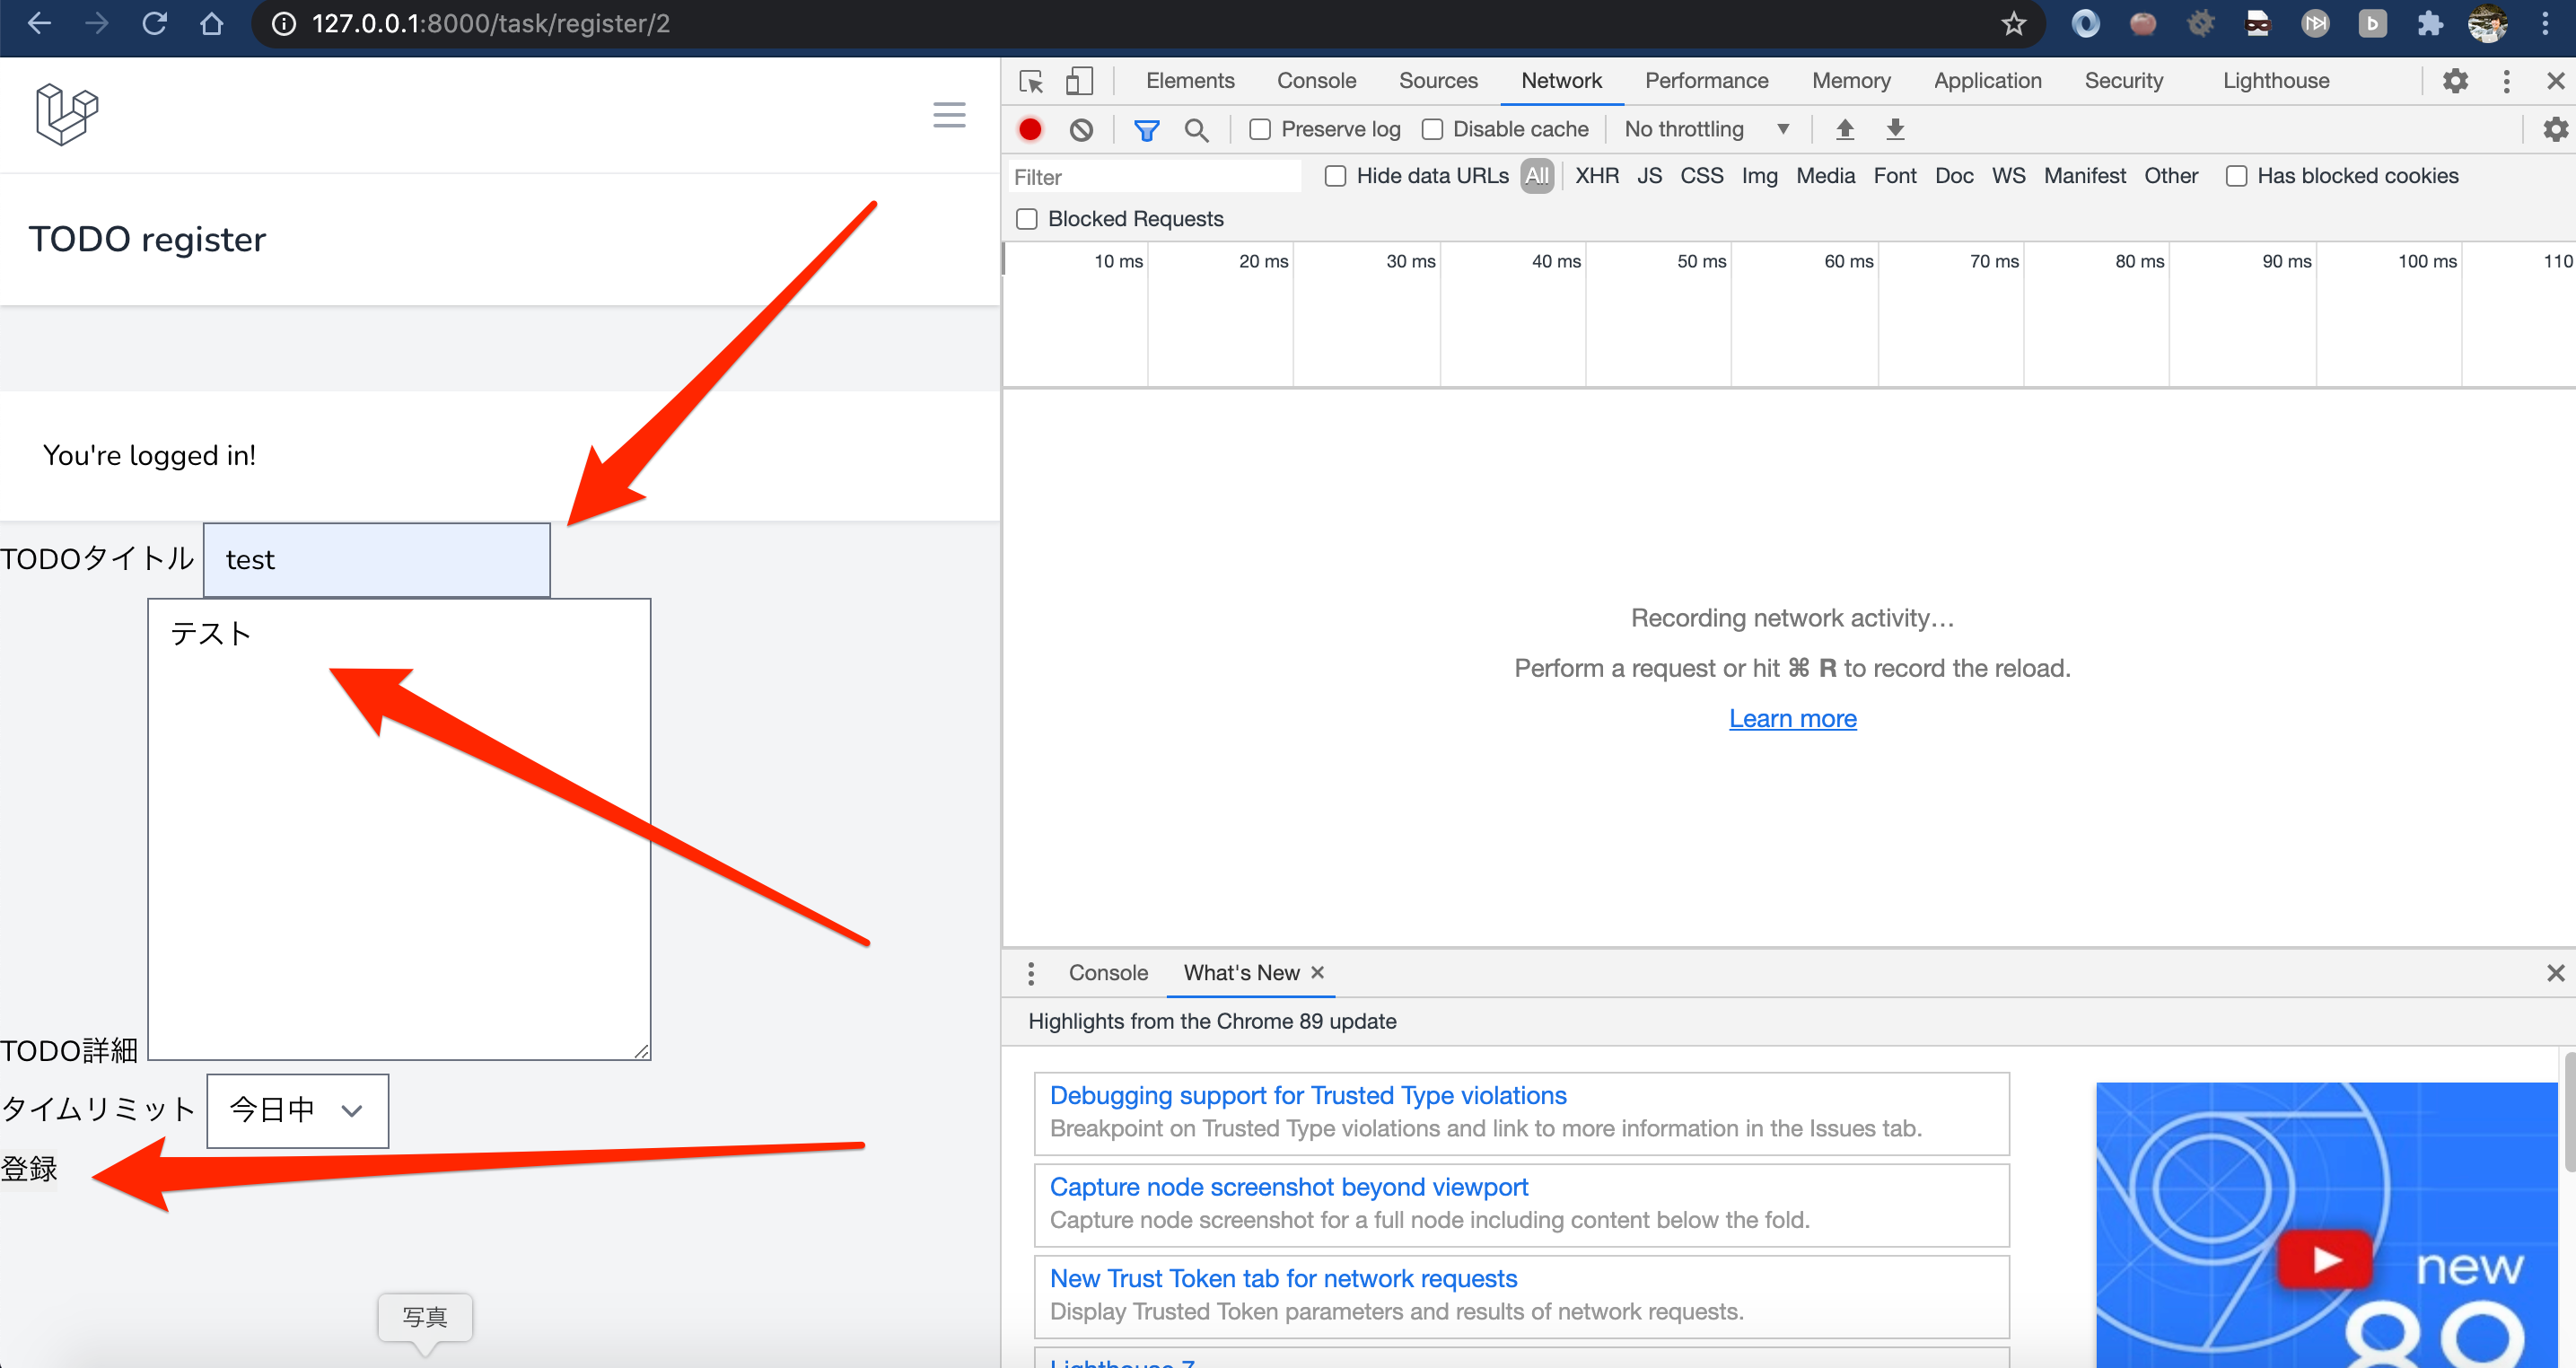The image size is (2576, 1368).
Task: Click the TODO title text field
Action: tap(377, 559)
